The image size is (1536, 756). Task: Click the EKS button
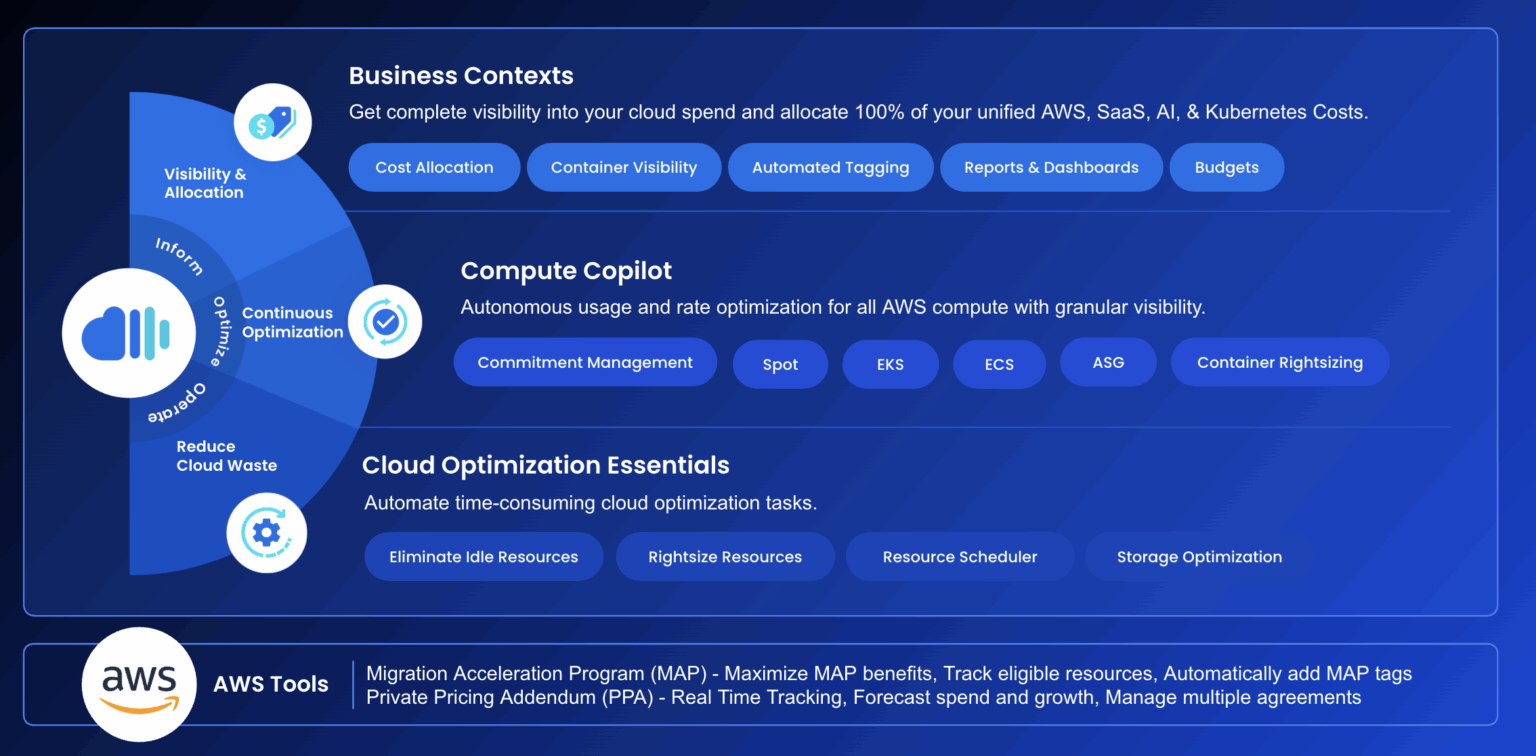coord(890,364)
